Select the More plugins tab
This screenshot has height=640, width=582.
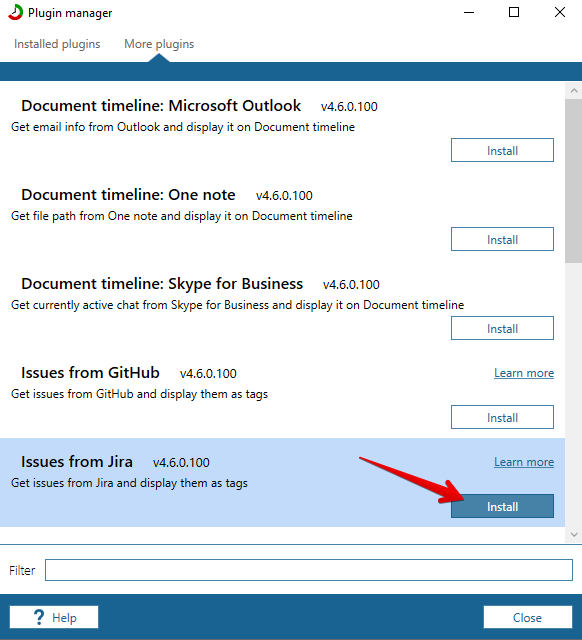(159, 44)
